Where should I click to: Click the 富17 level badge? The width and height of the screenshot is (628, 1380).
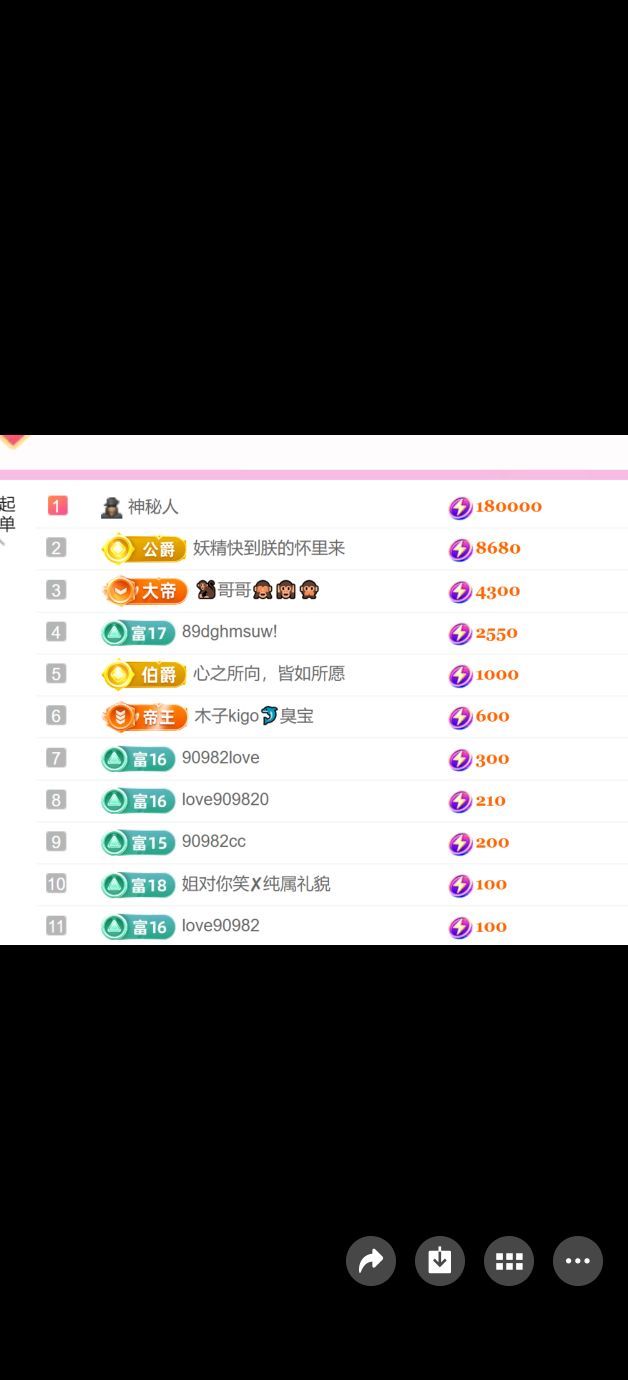(x=138, y=633)
